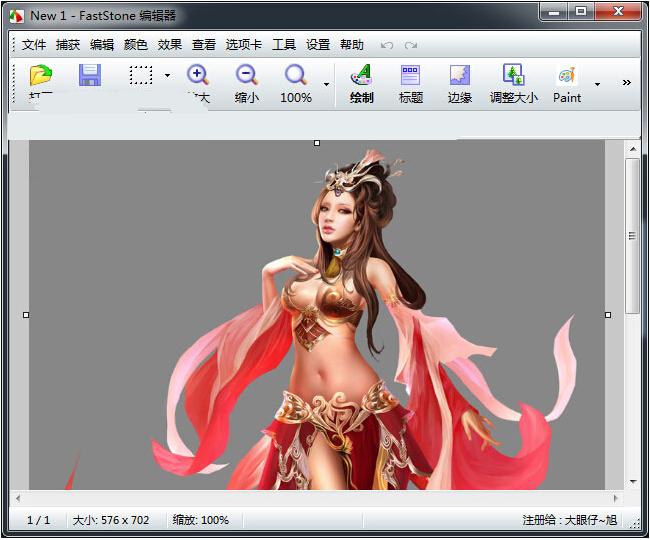This screenshot has width=650, height=540.
Task: Open the 绘制 draw tool
Action: click(x=361, y=76)
